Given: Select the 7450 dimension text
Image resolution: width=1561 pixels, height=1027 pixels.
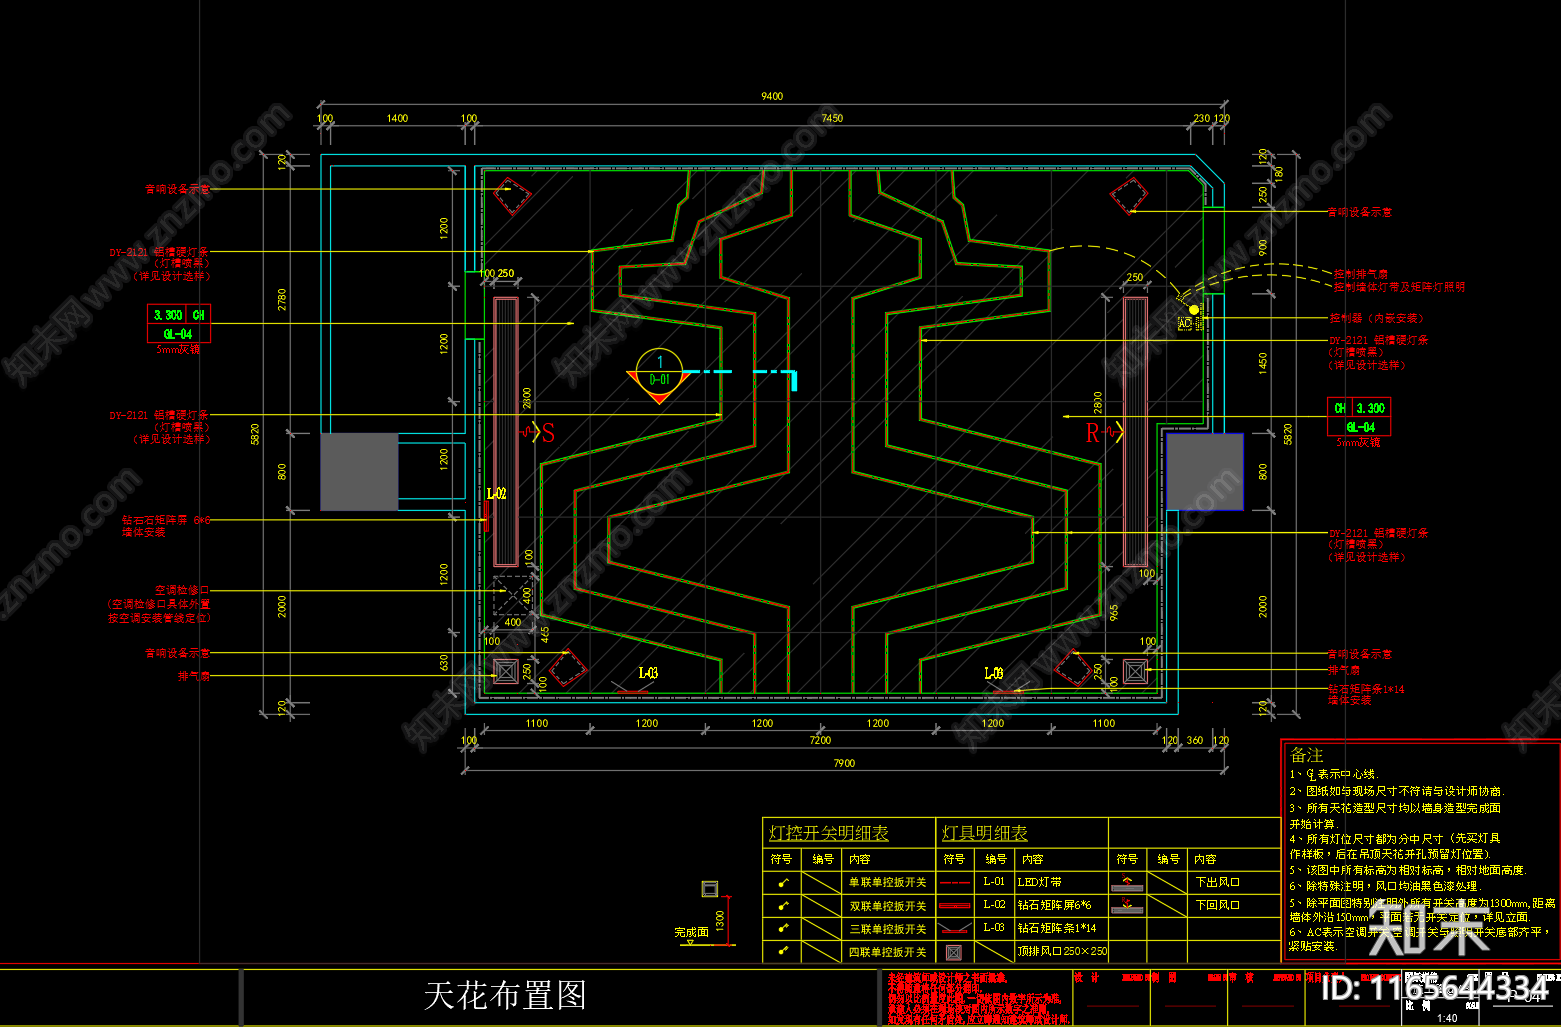Looking at the screenshot, I should point(832,118).
